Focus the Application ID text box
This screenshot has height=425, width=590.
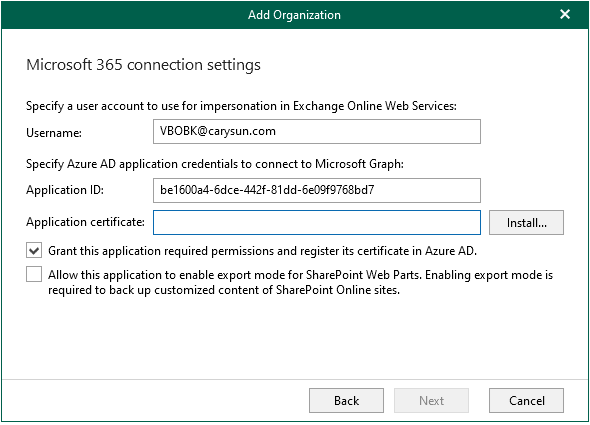click(316, 190)
